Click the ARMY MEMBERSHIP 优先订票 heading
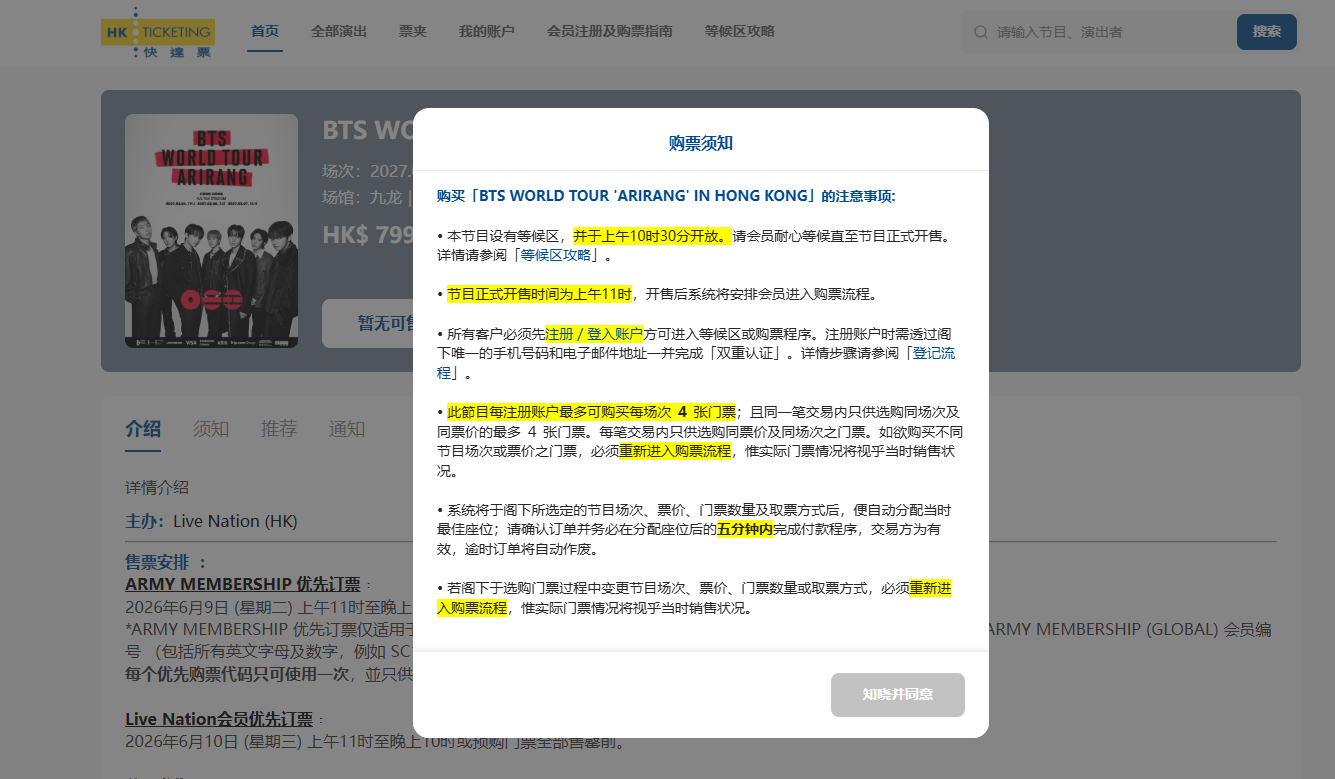 243,583
